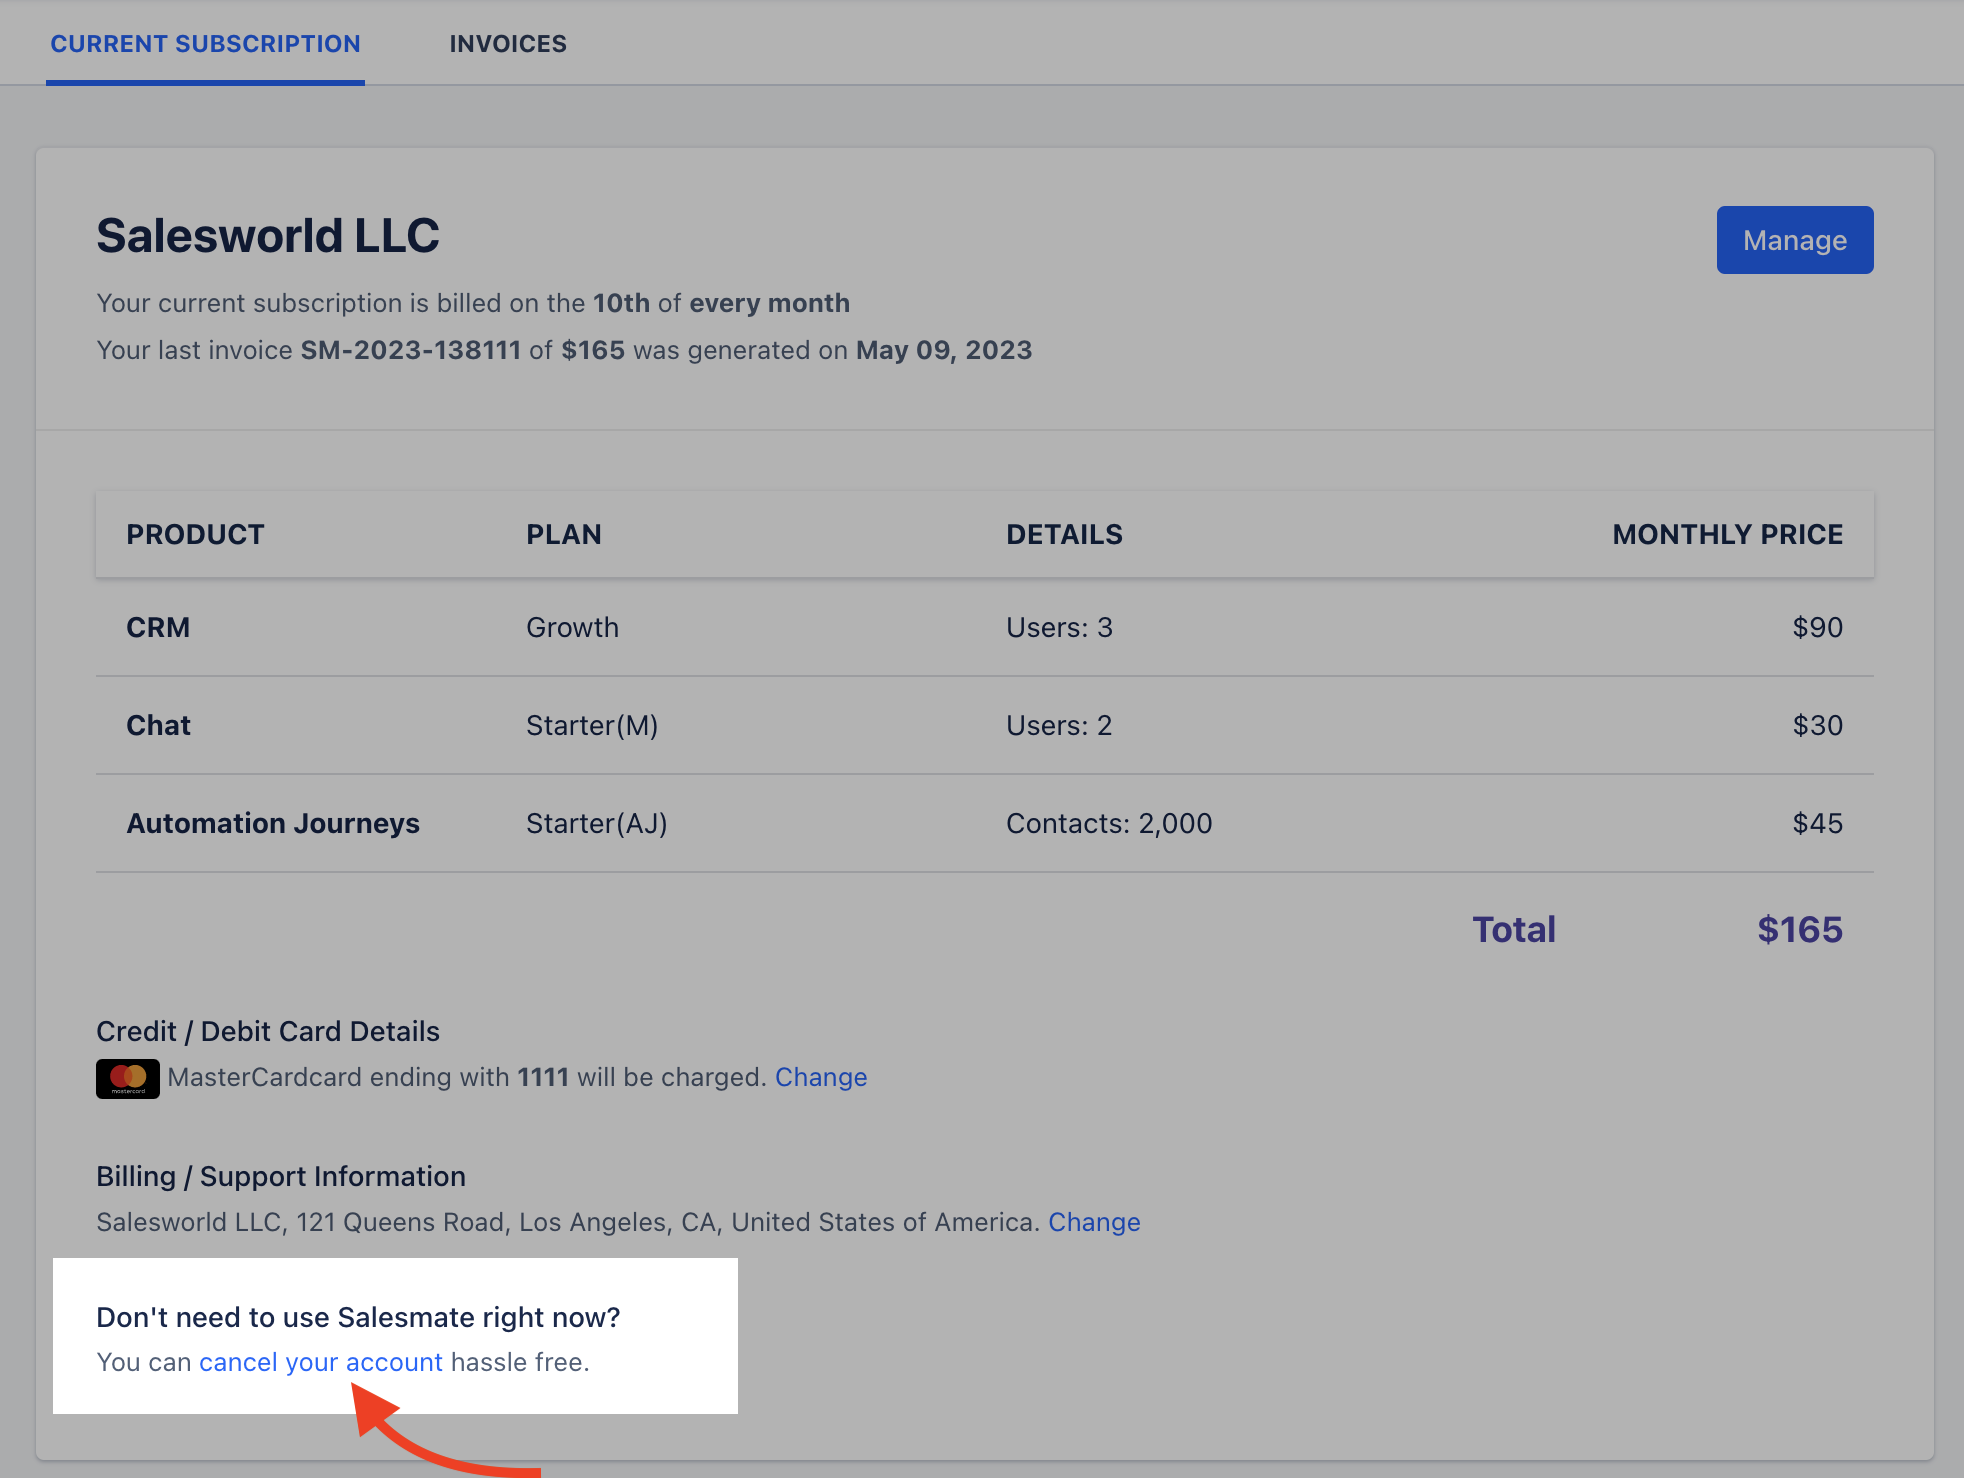
Task: Select the Chat product row label
Action: [158, 725]
